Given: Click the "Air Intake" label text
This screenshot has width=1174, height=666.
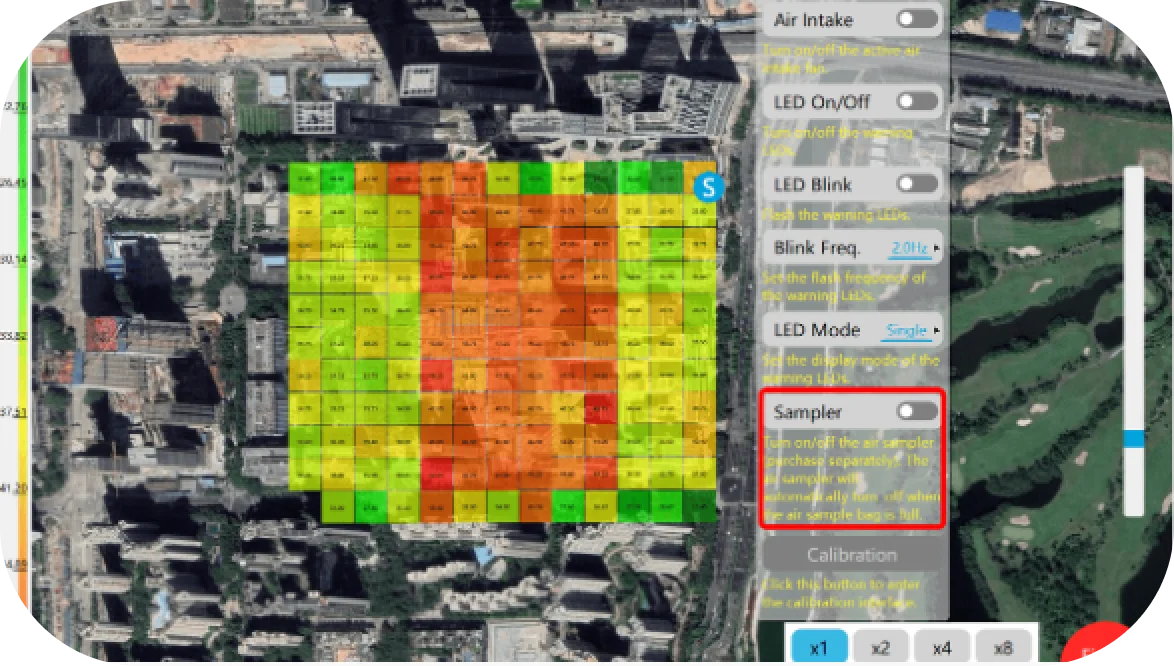Looking at the screenshot, I should point(813,19).
